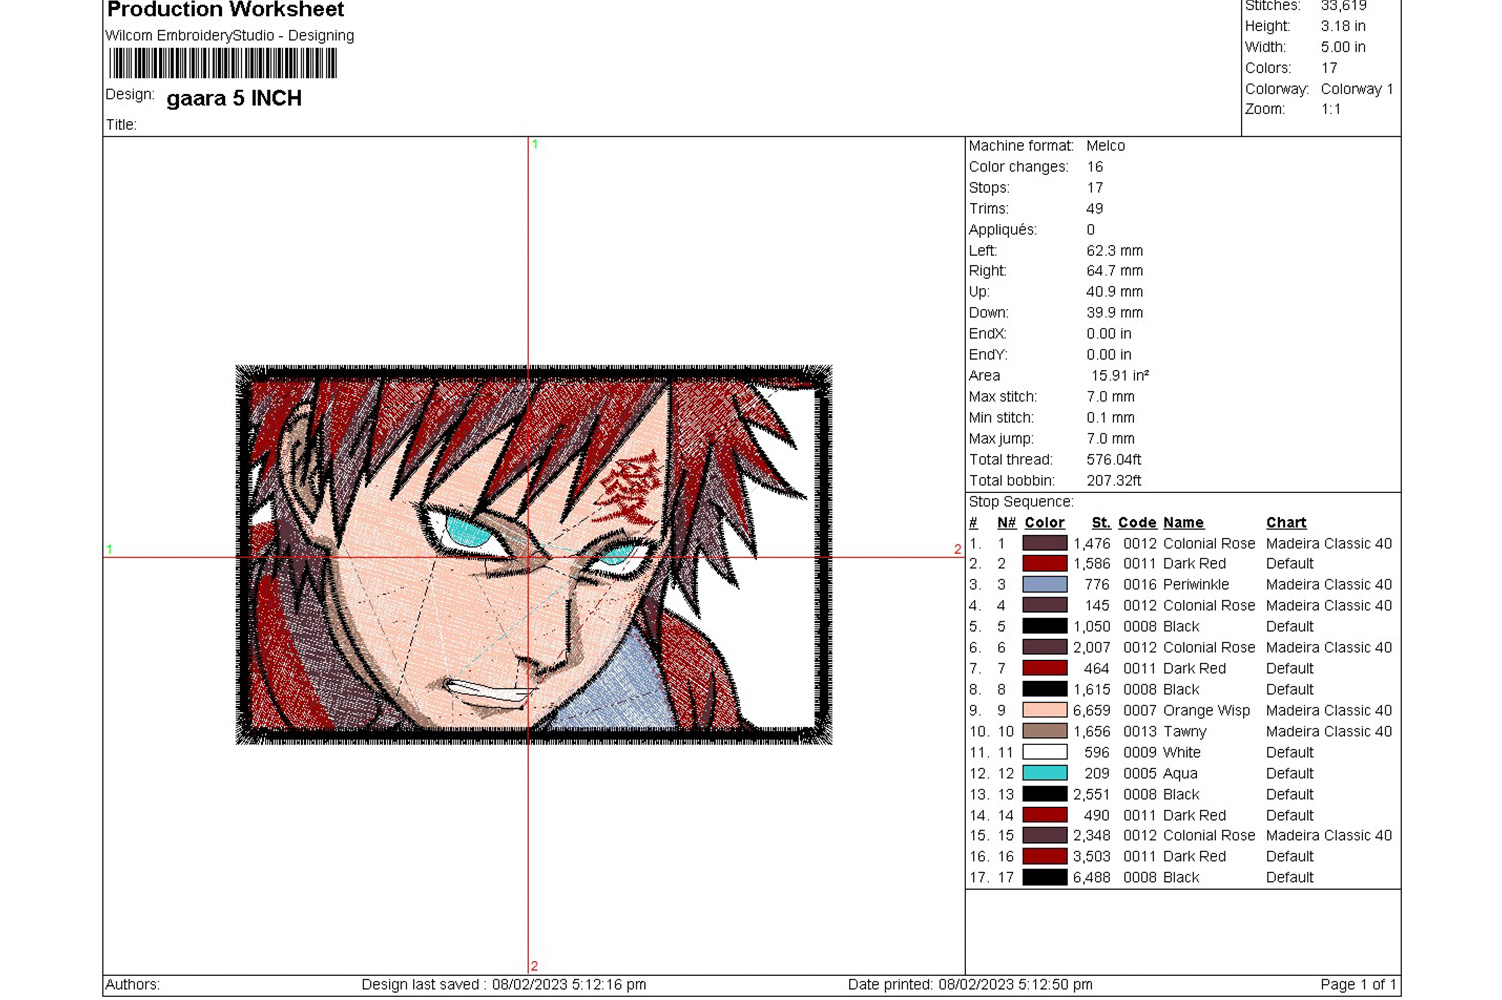
Task: Click the 'Stop Sequence:' label
Action: tap(1021, 502)
